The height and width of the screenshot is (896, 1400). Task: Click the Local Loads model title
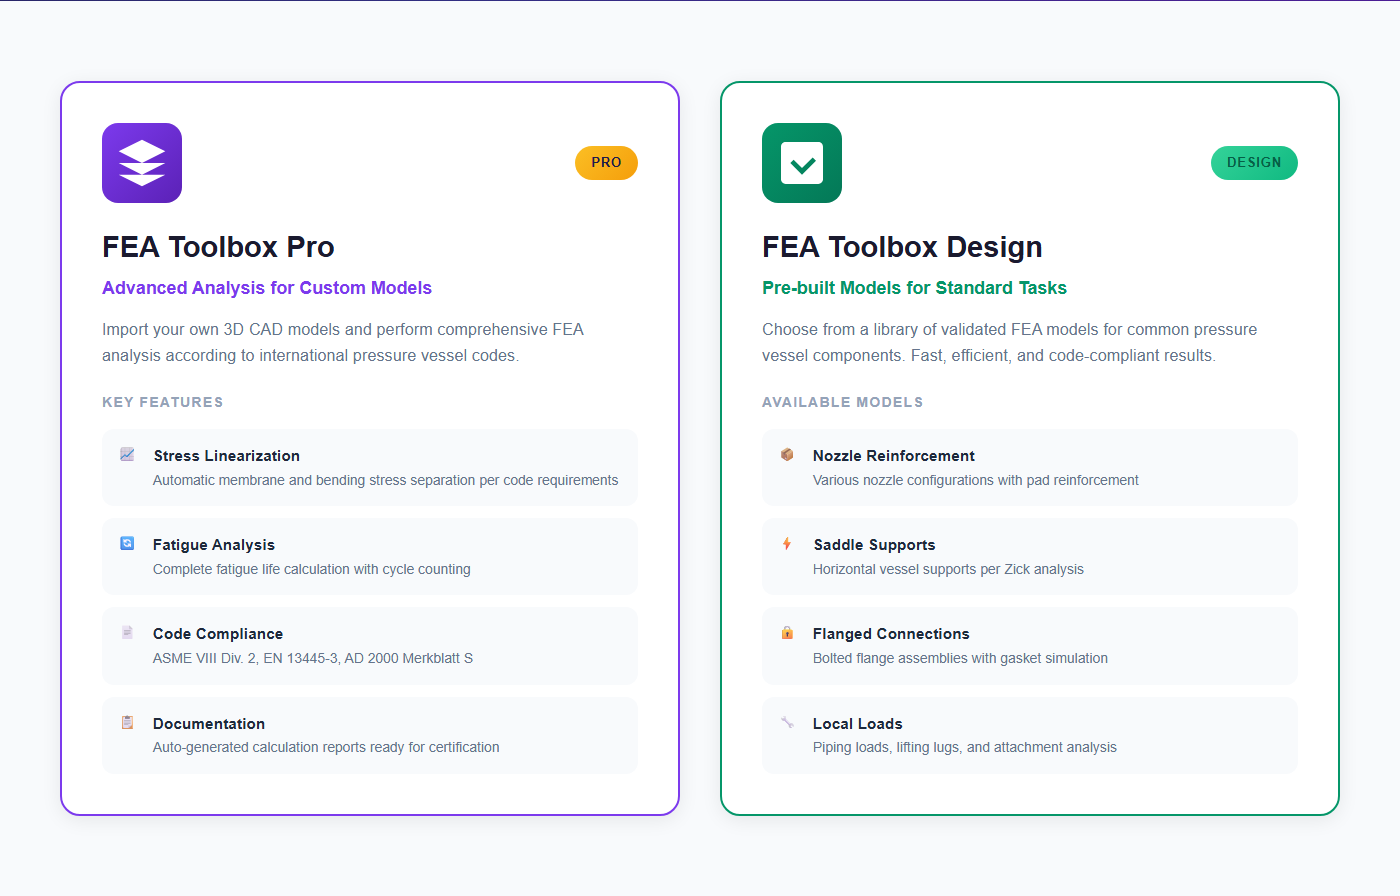tap(858, 724)
